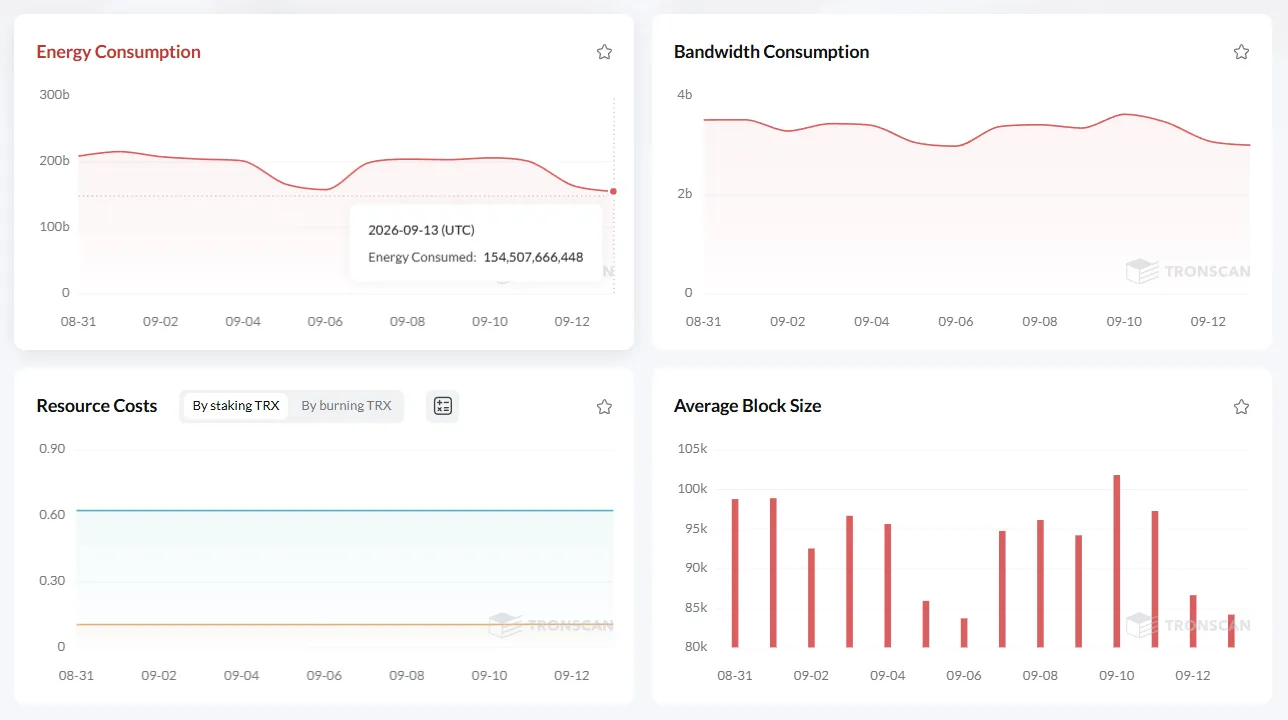Open the Energy Consumption title link
1288x720 pixels.
[118, 52]
